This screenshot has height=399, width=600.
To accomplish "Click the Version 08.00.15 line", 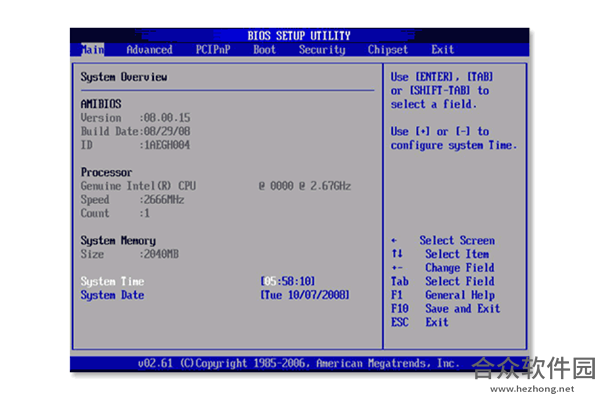I will (x=135, y=118).
